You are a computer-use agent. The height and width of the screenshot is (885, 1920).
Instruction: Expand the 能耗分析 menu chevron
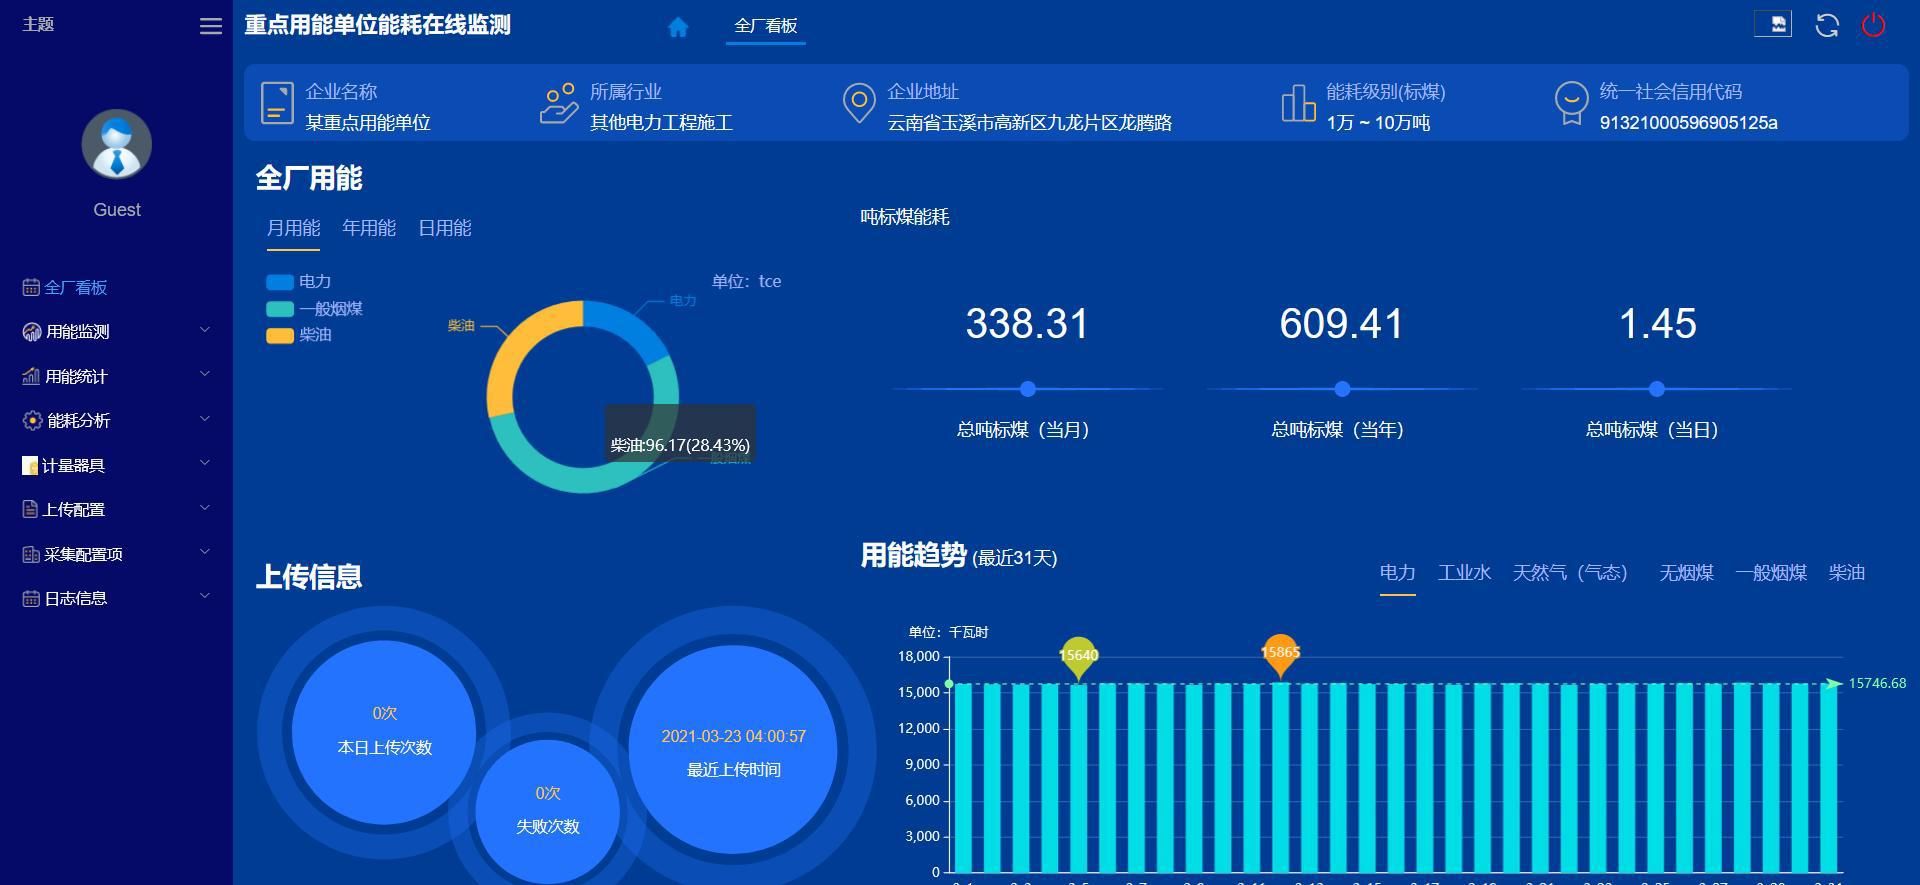click(x=204, y=419)
